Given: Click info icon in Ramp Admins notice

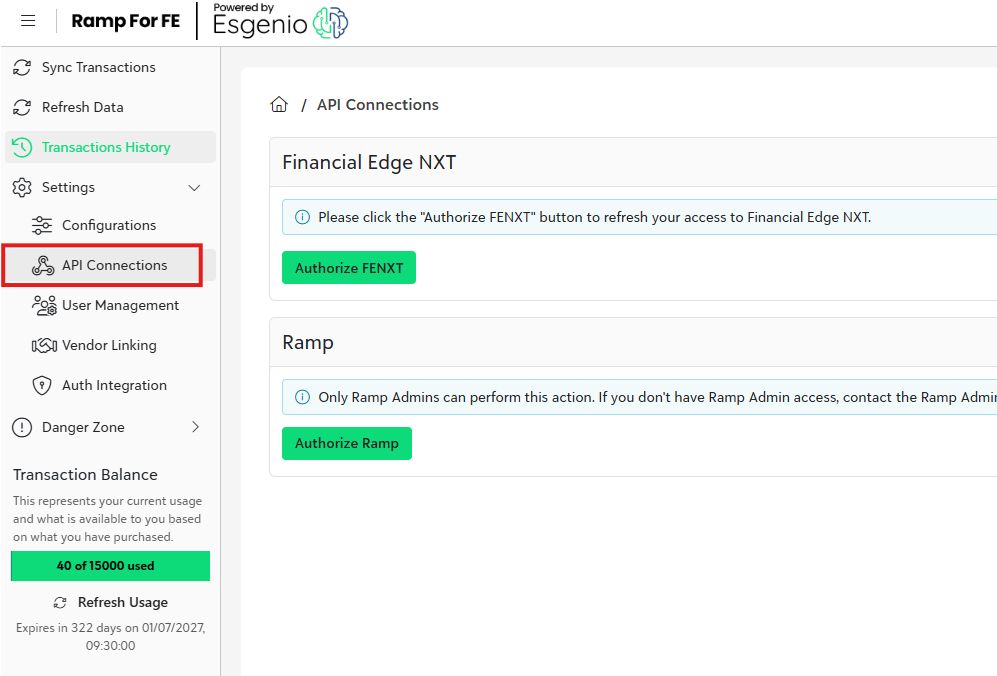Looking at the screenshot, I should tap(303, 397).
